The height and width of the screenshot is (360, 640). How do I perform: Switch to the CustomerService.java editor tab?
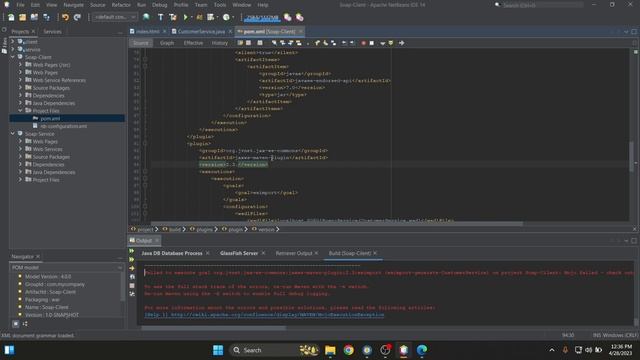201,31
